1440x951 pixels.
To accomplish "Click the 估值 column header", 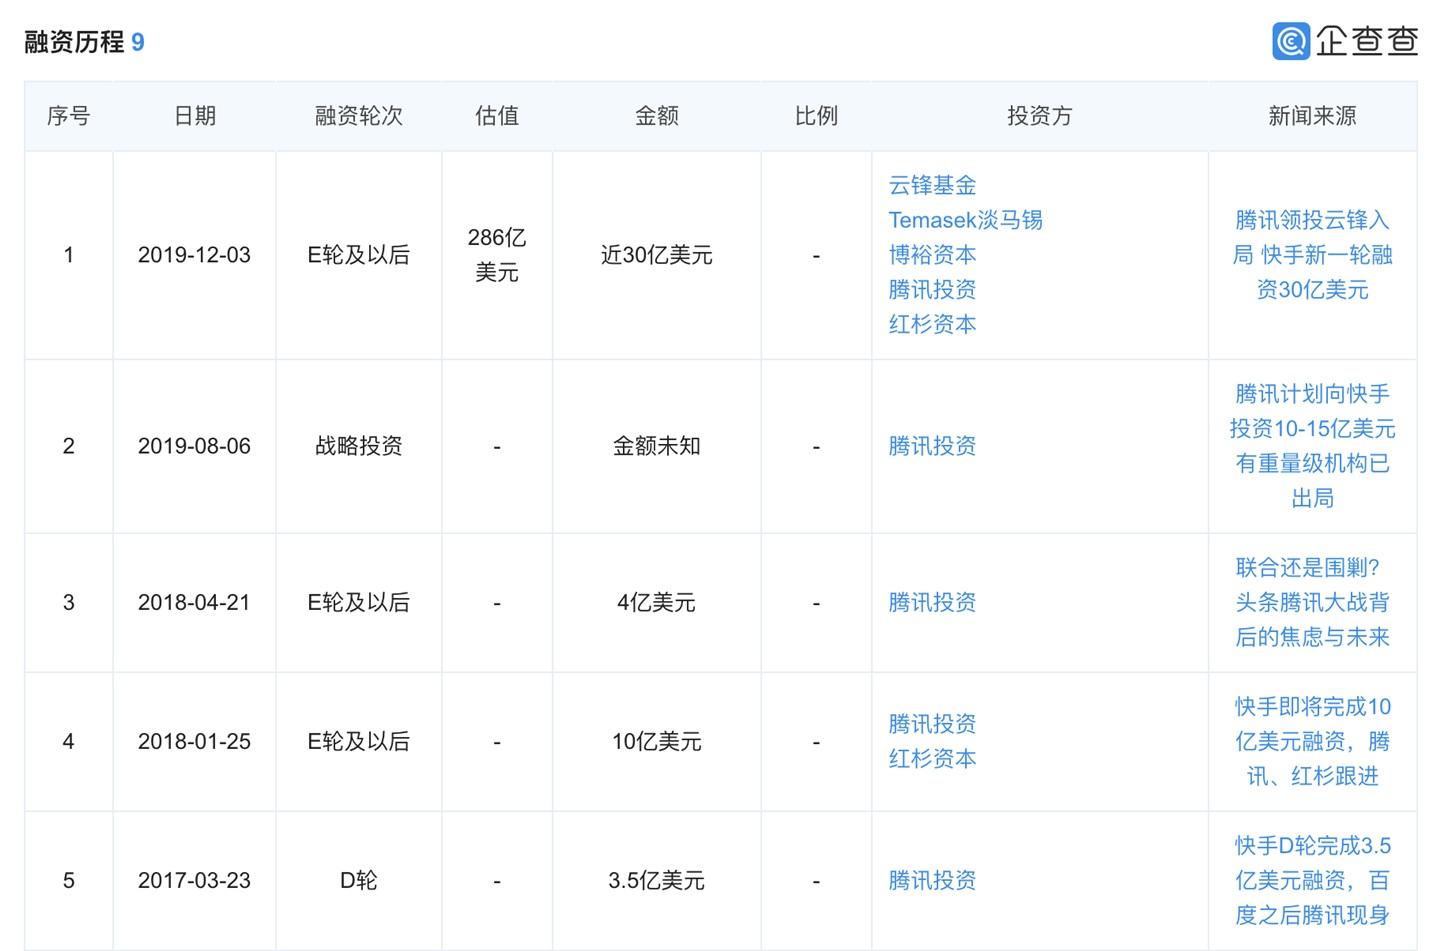I will pos(497,116).
